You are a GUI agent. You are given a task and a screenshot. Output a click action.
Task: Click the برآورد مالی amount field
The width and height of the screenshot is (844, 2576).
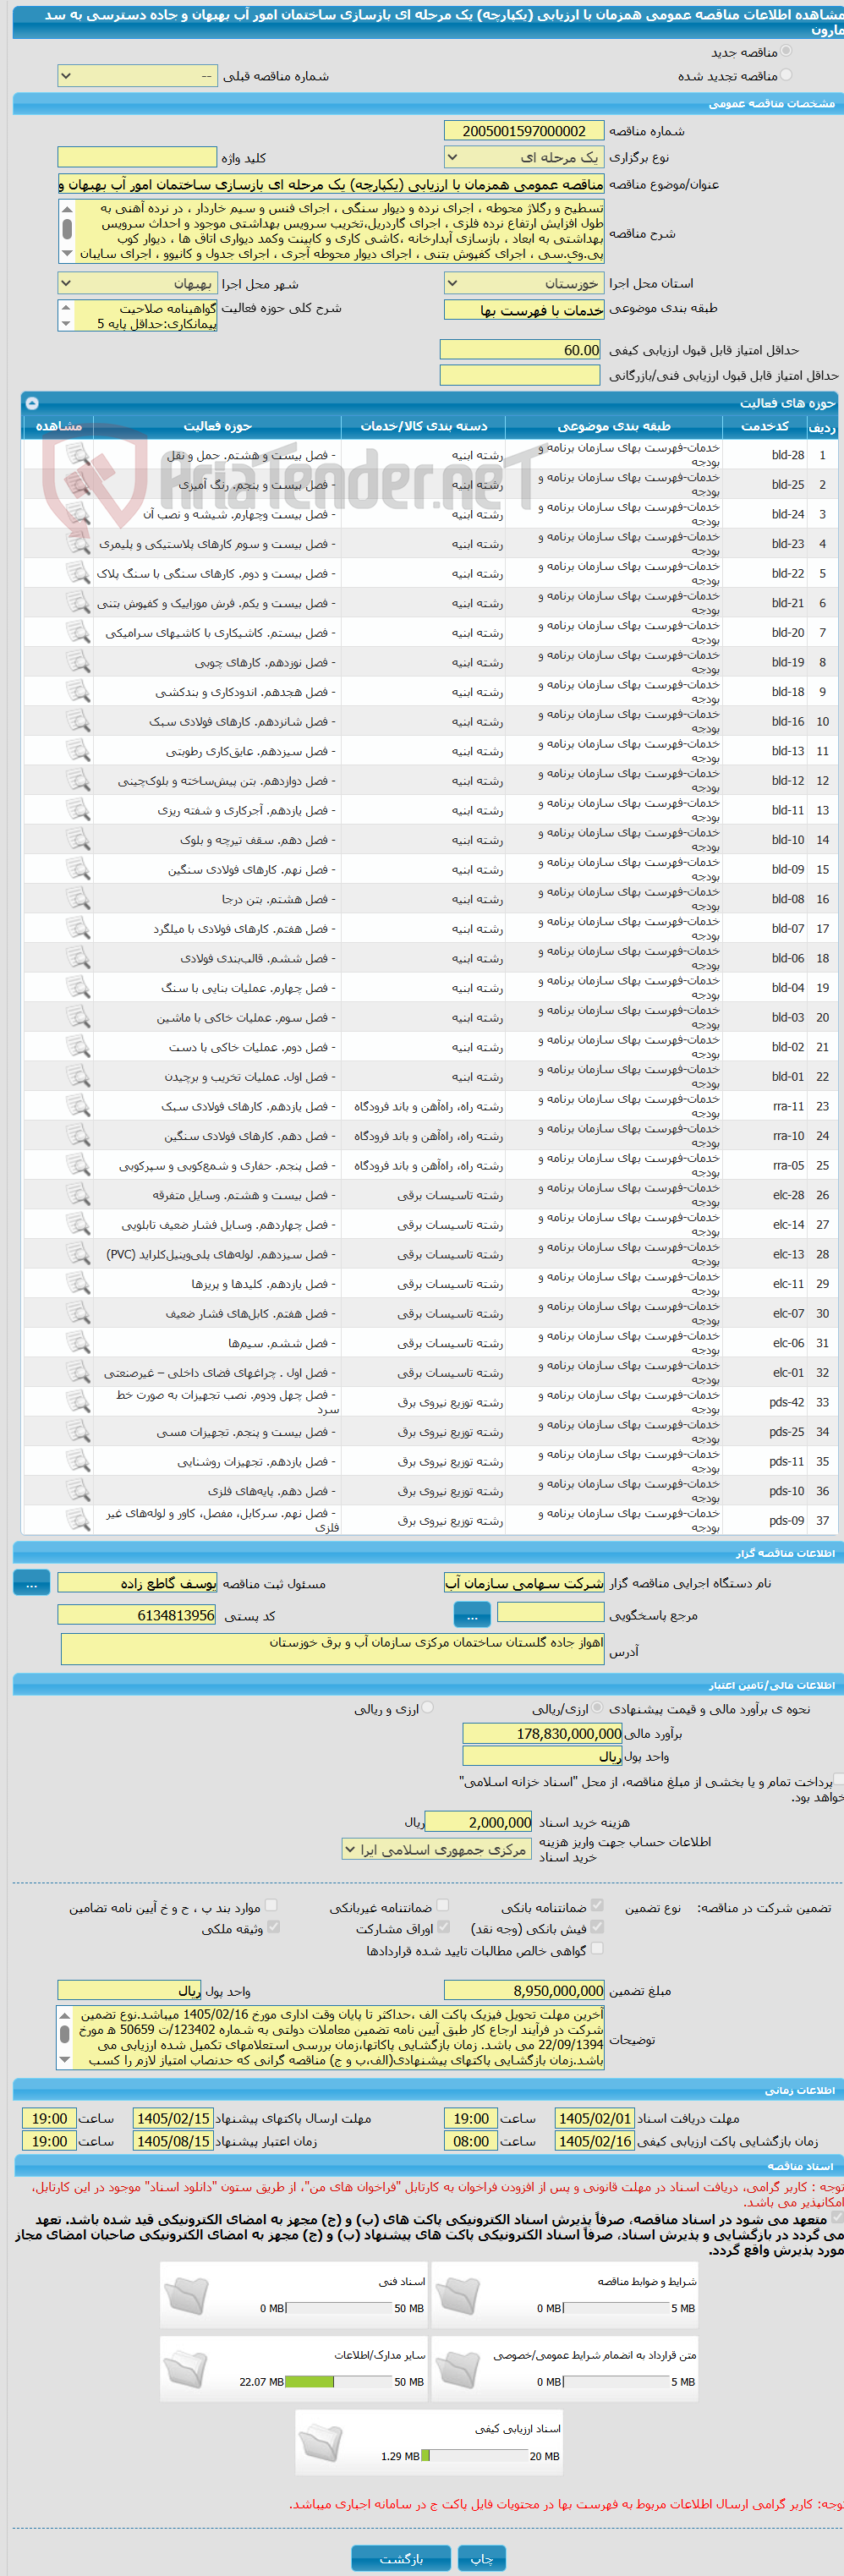(x=542, y=1733)
